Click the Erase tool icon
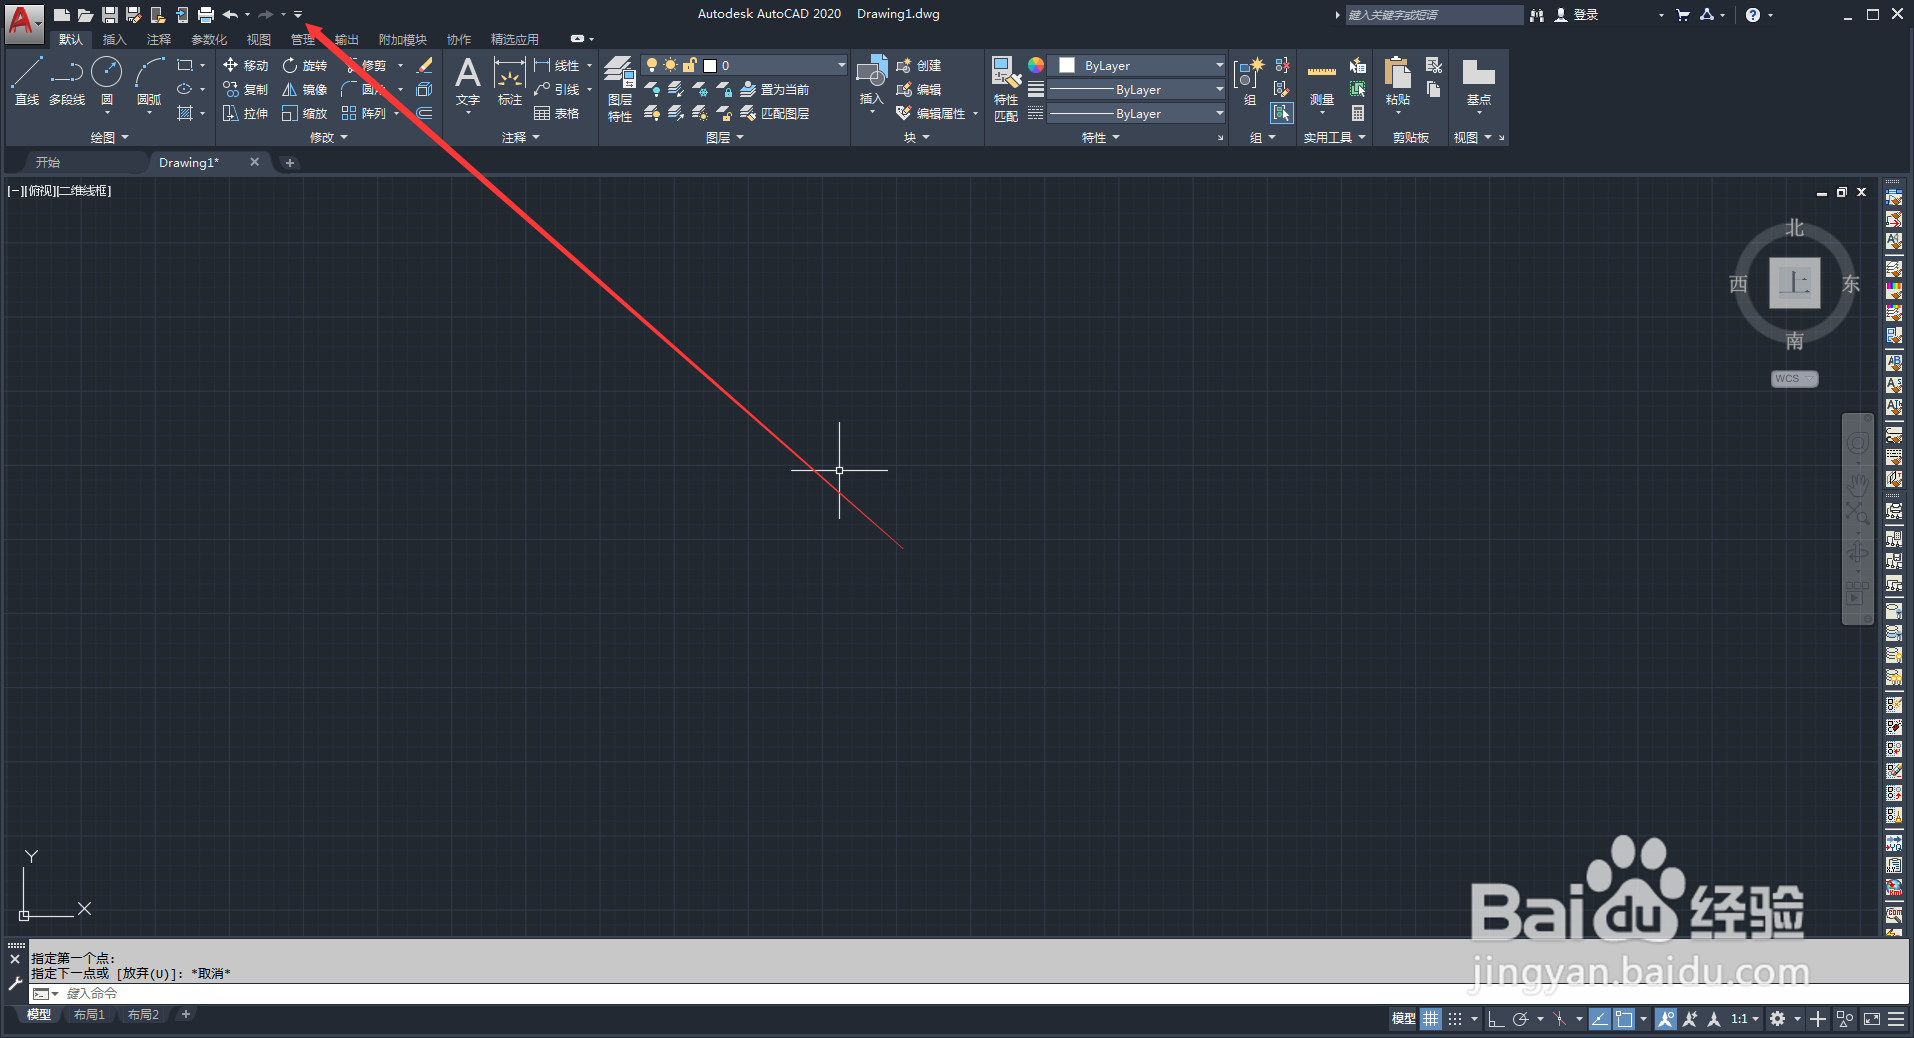 pos(424,65)
